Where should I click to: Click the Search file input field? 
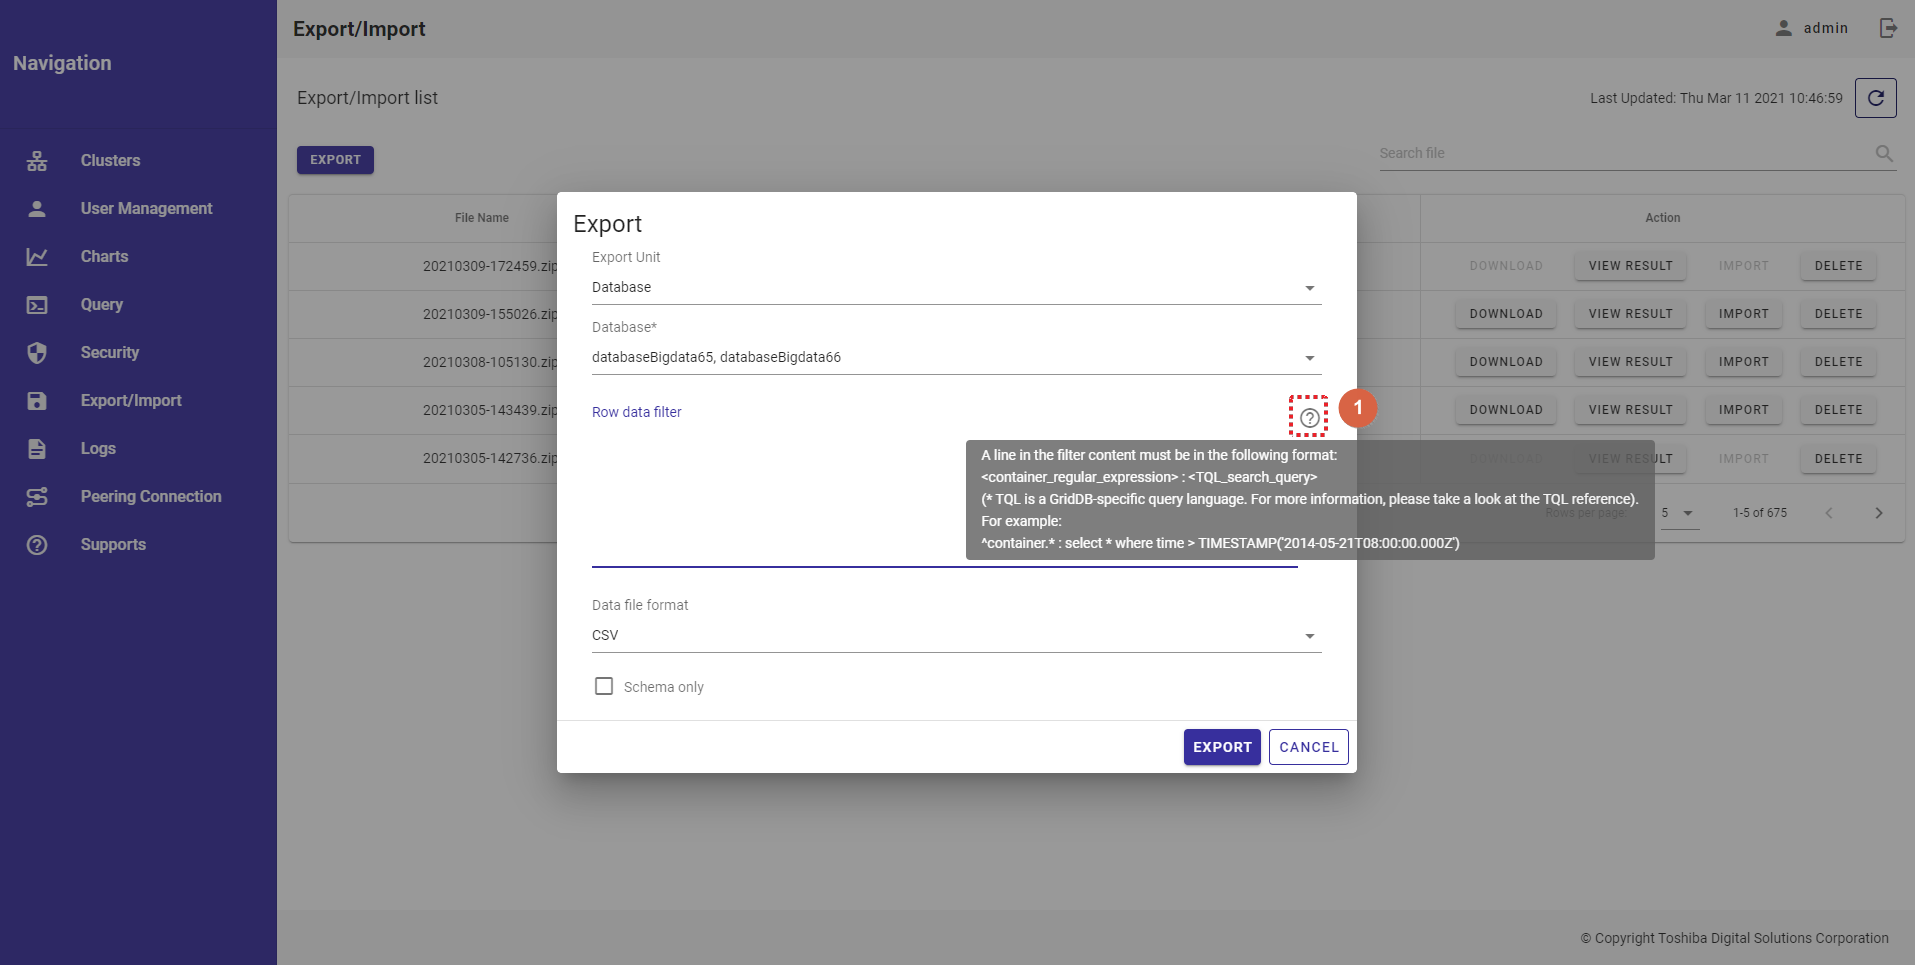point(1625,153)
